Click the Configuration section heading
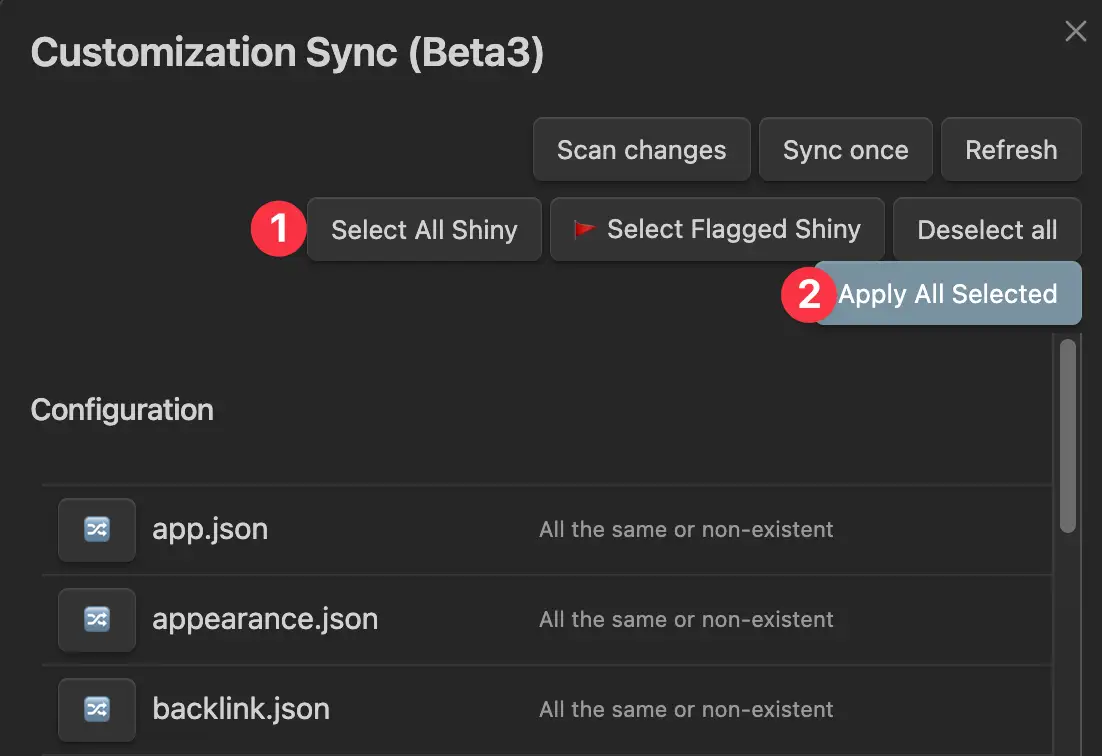Image resolution: width=1102 pixels, height=756 pixels. pos(122,410)
